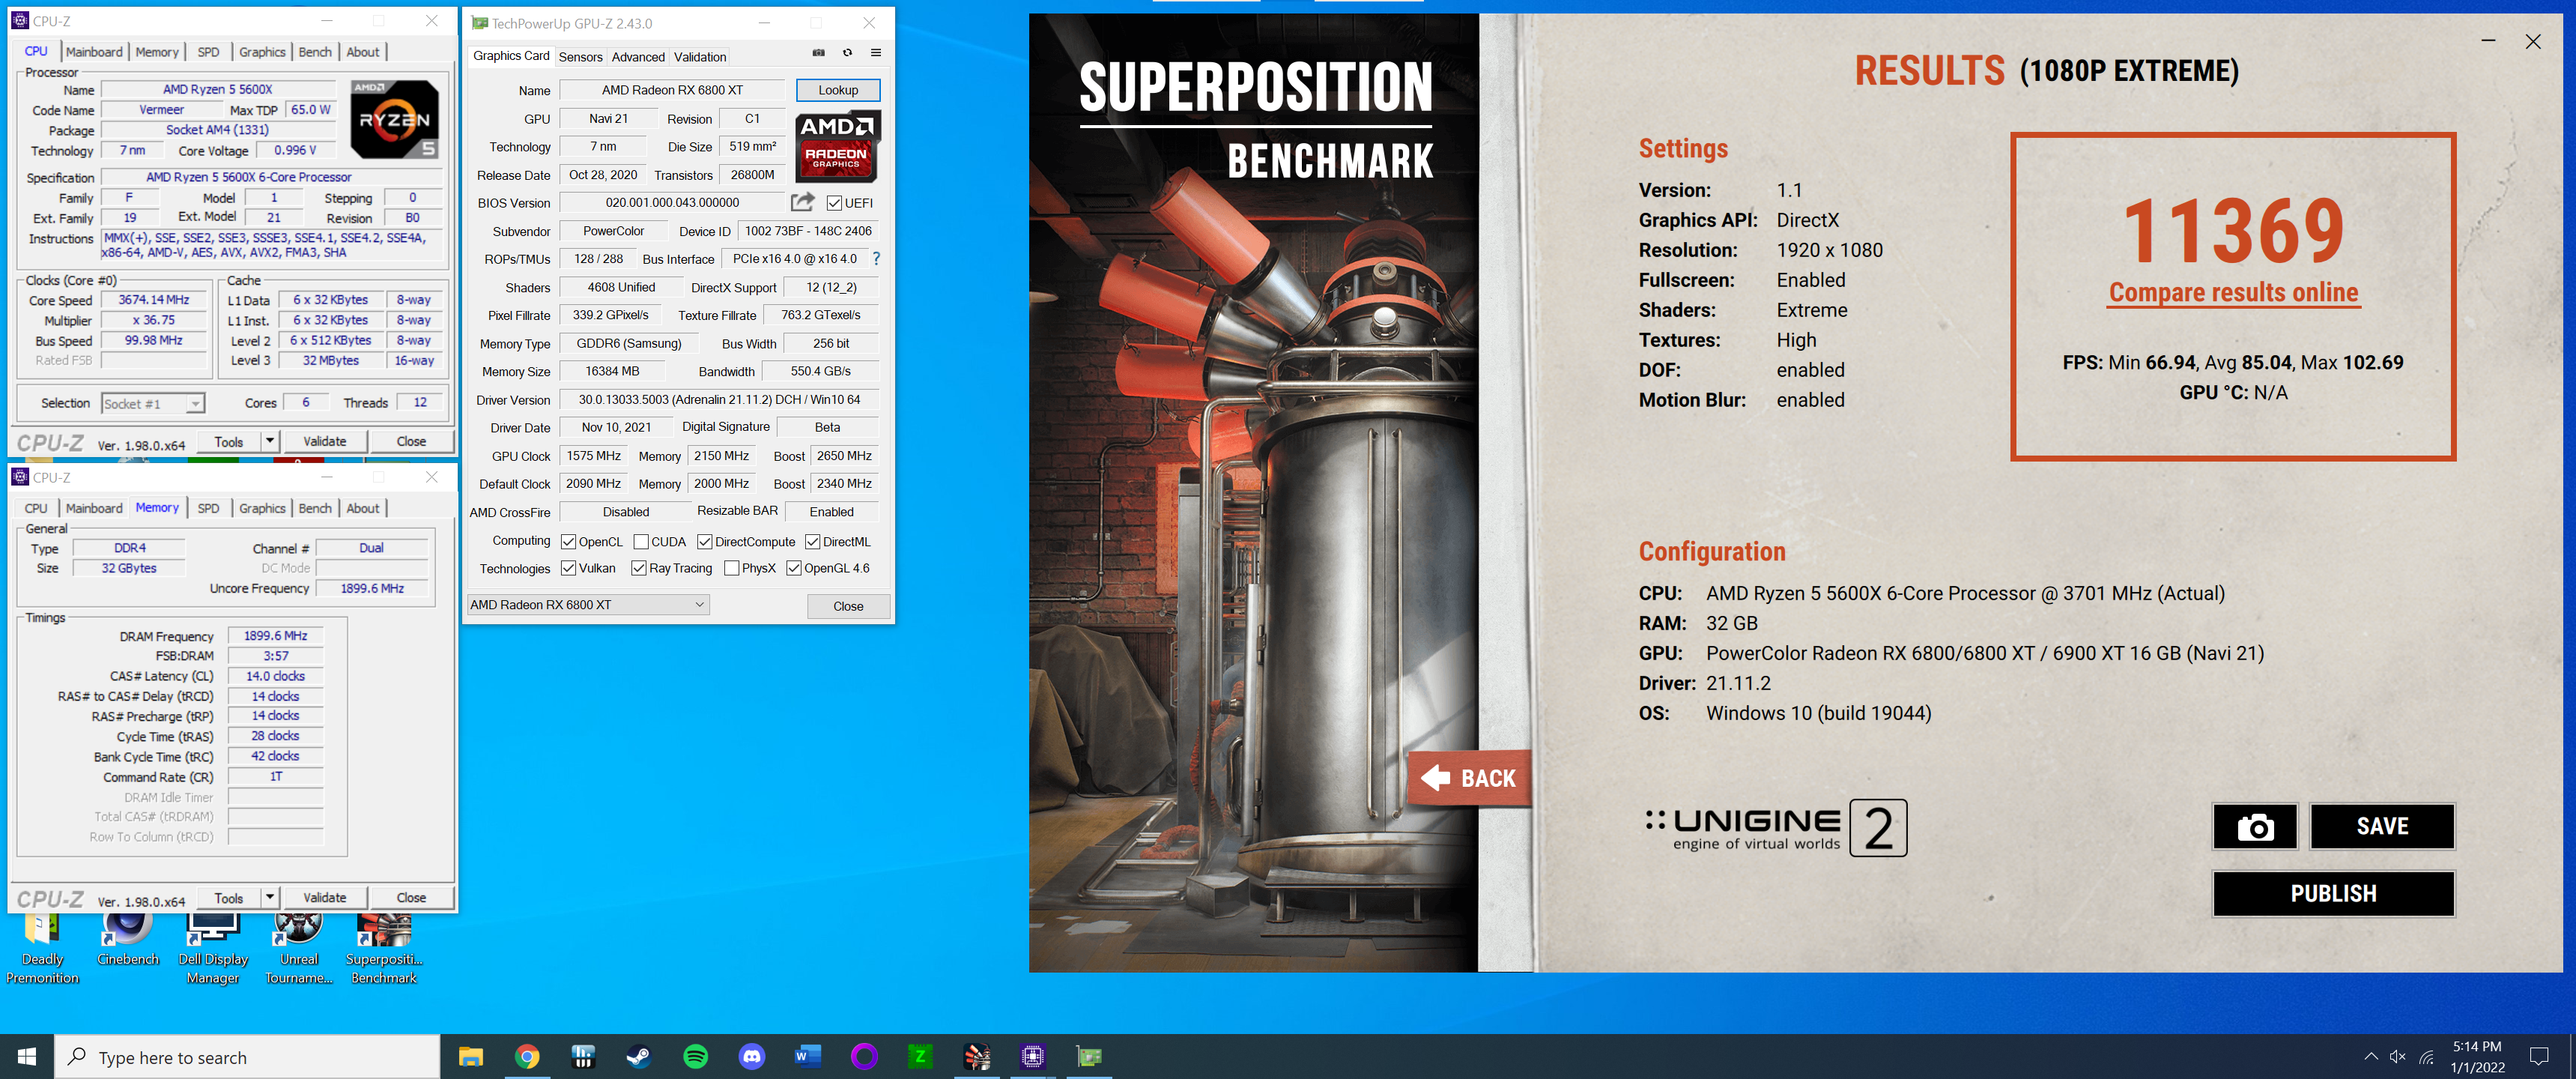Open the Validation tab in GPU-Z
Screen dimensions: 2576x1079
tap(700, 57)
